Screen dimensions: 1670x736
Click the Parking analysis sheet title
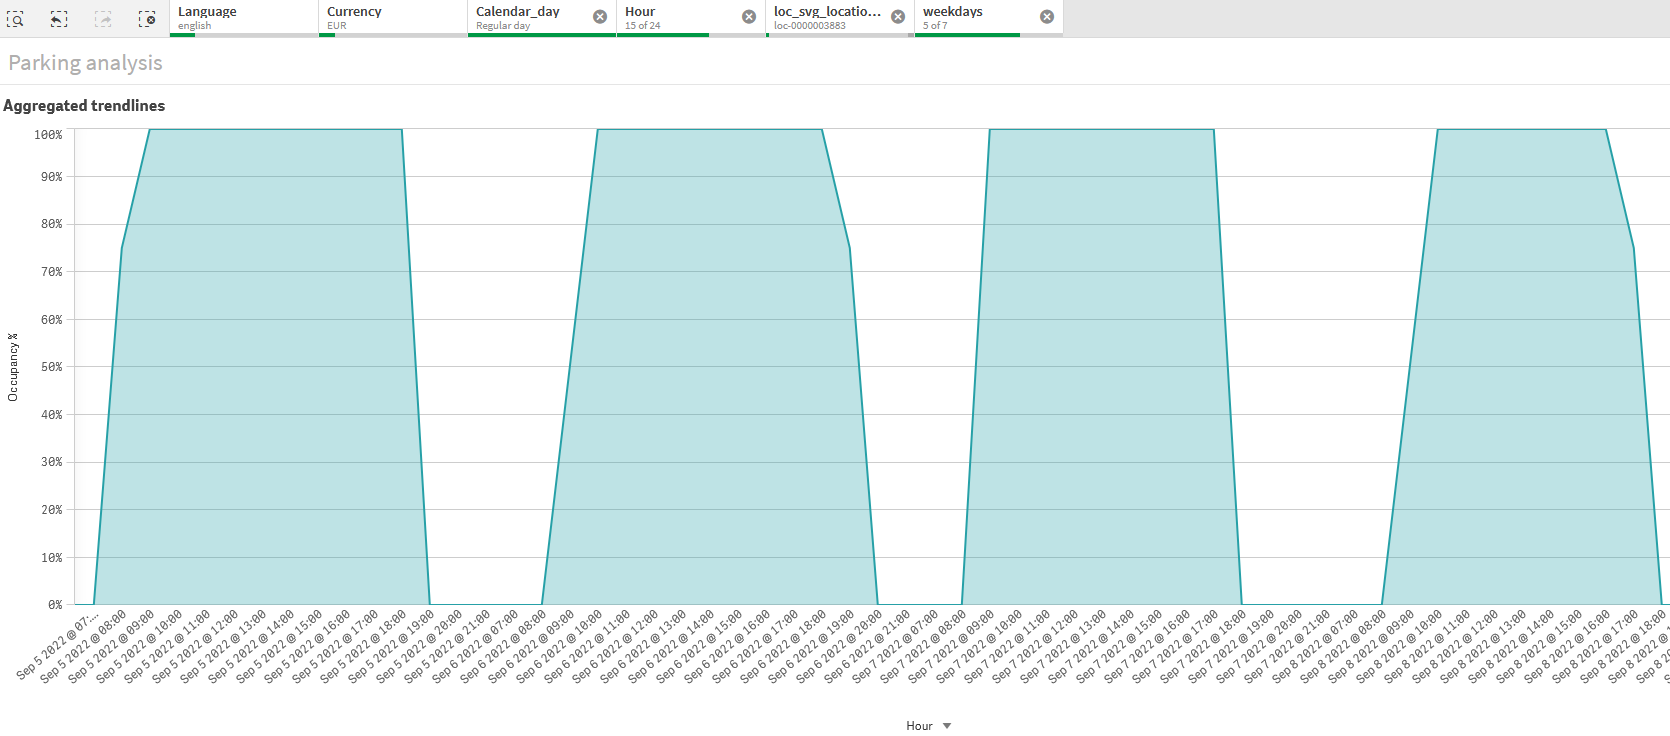[86, 63]
